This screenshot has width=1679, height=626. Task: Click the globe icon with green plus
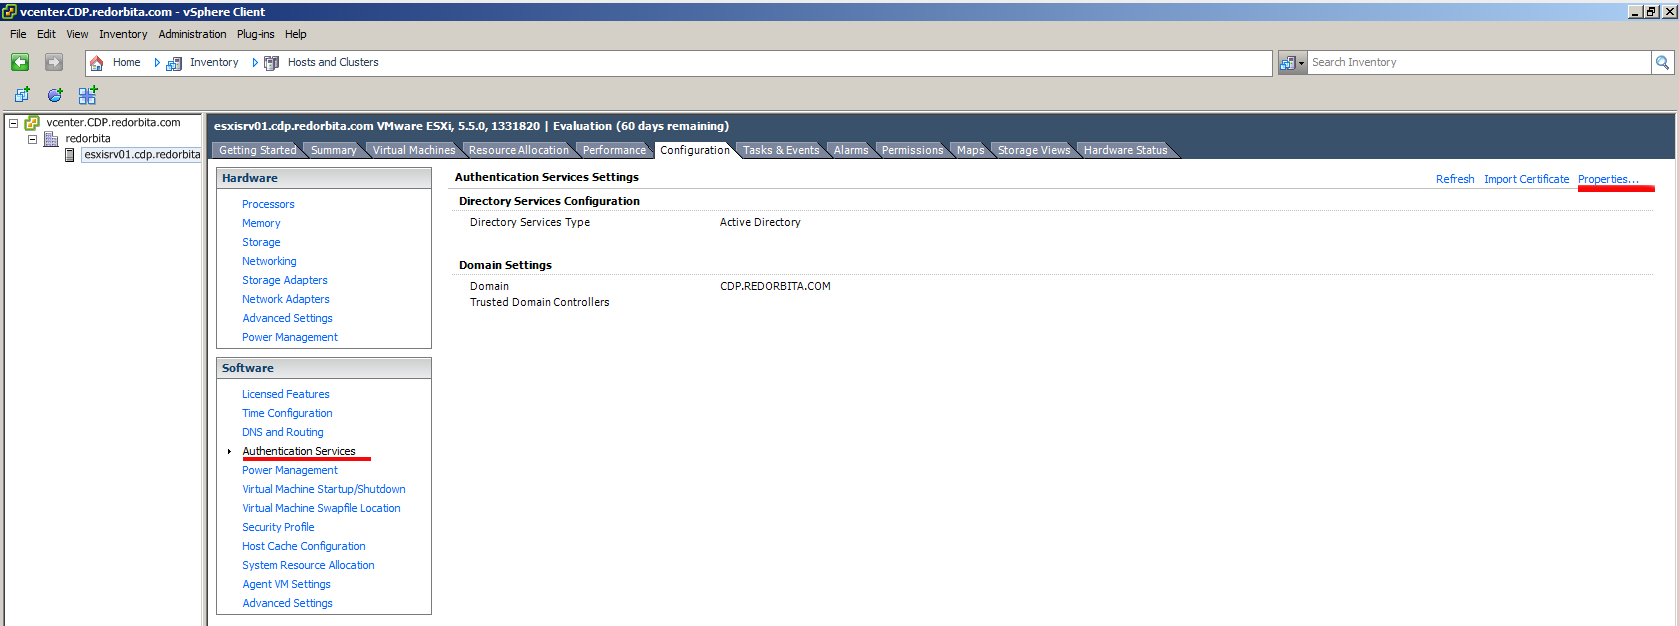[55, 95]
